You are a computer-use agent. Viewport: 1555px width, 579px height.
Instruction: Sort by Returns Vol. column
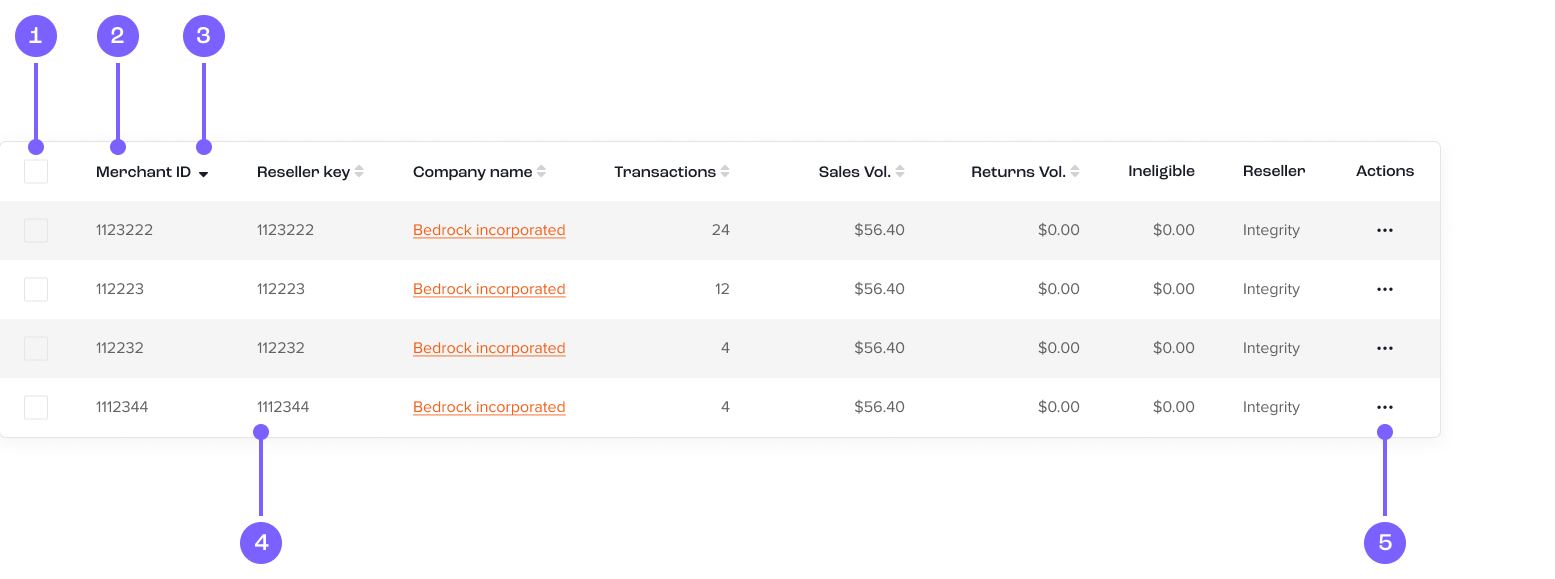[1075, 172]
